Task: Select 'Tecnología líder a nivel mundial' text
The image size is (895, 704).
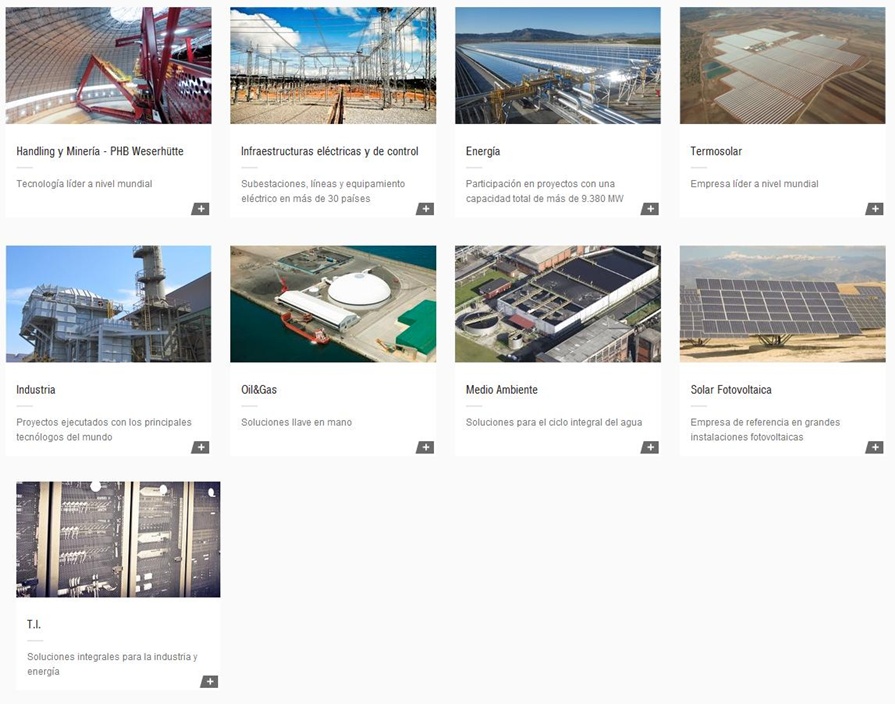Action: [84, 184]
